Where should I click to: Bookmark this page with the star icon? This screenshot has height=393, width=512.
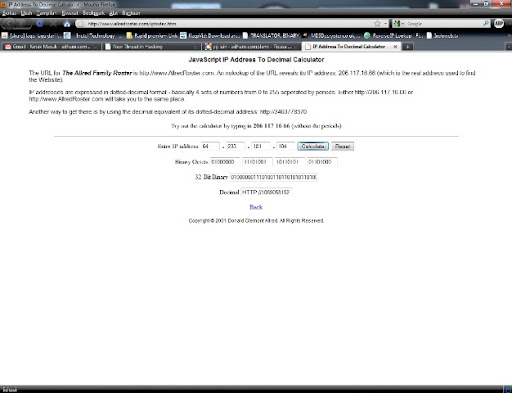(377, 24)
